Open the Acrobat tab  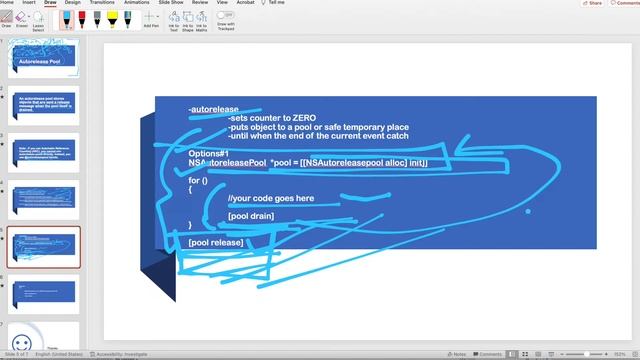point(246,2)
